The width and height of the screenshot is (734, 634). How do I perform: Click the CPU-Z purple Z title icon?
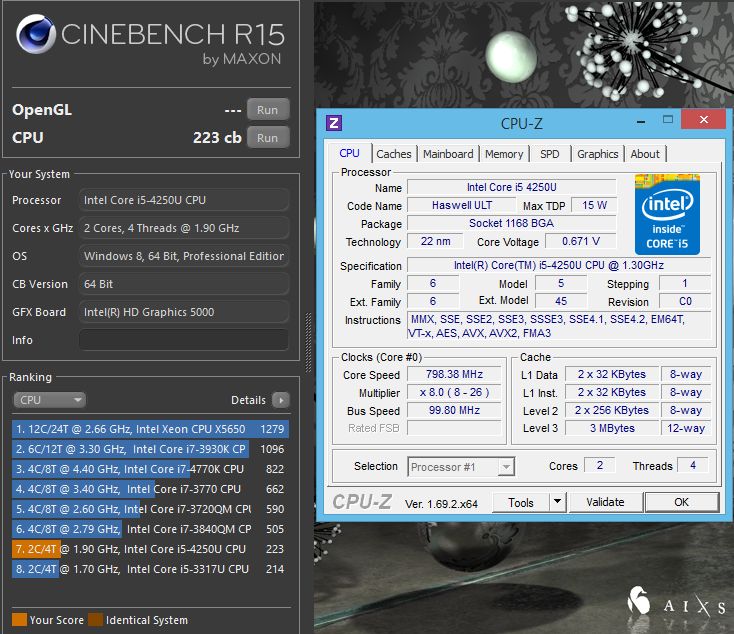334,123
